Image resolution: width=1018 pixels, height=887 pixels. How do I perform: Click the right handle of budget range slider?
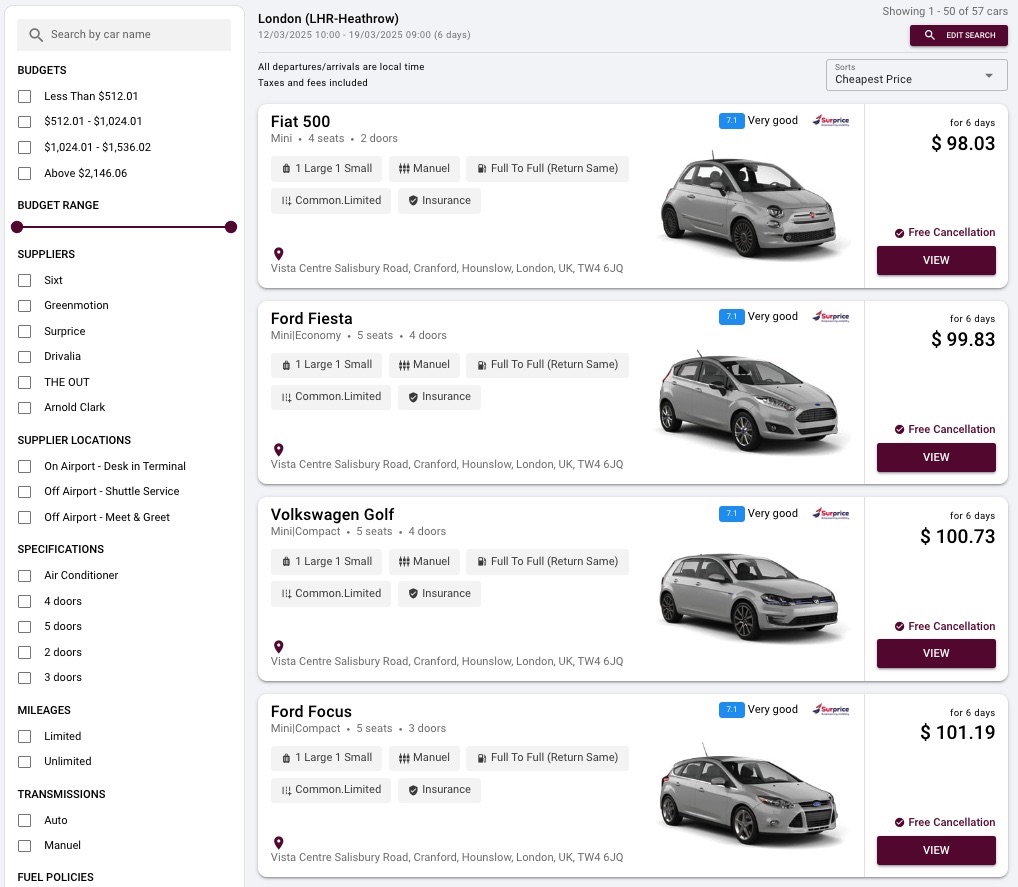230,227
